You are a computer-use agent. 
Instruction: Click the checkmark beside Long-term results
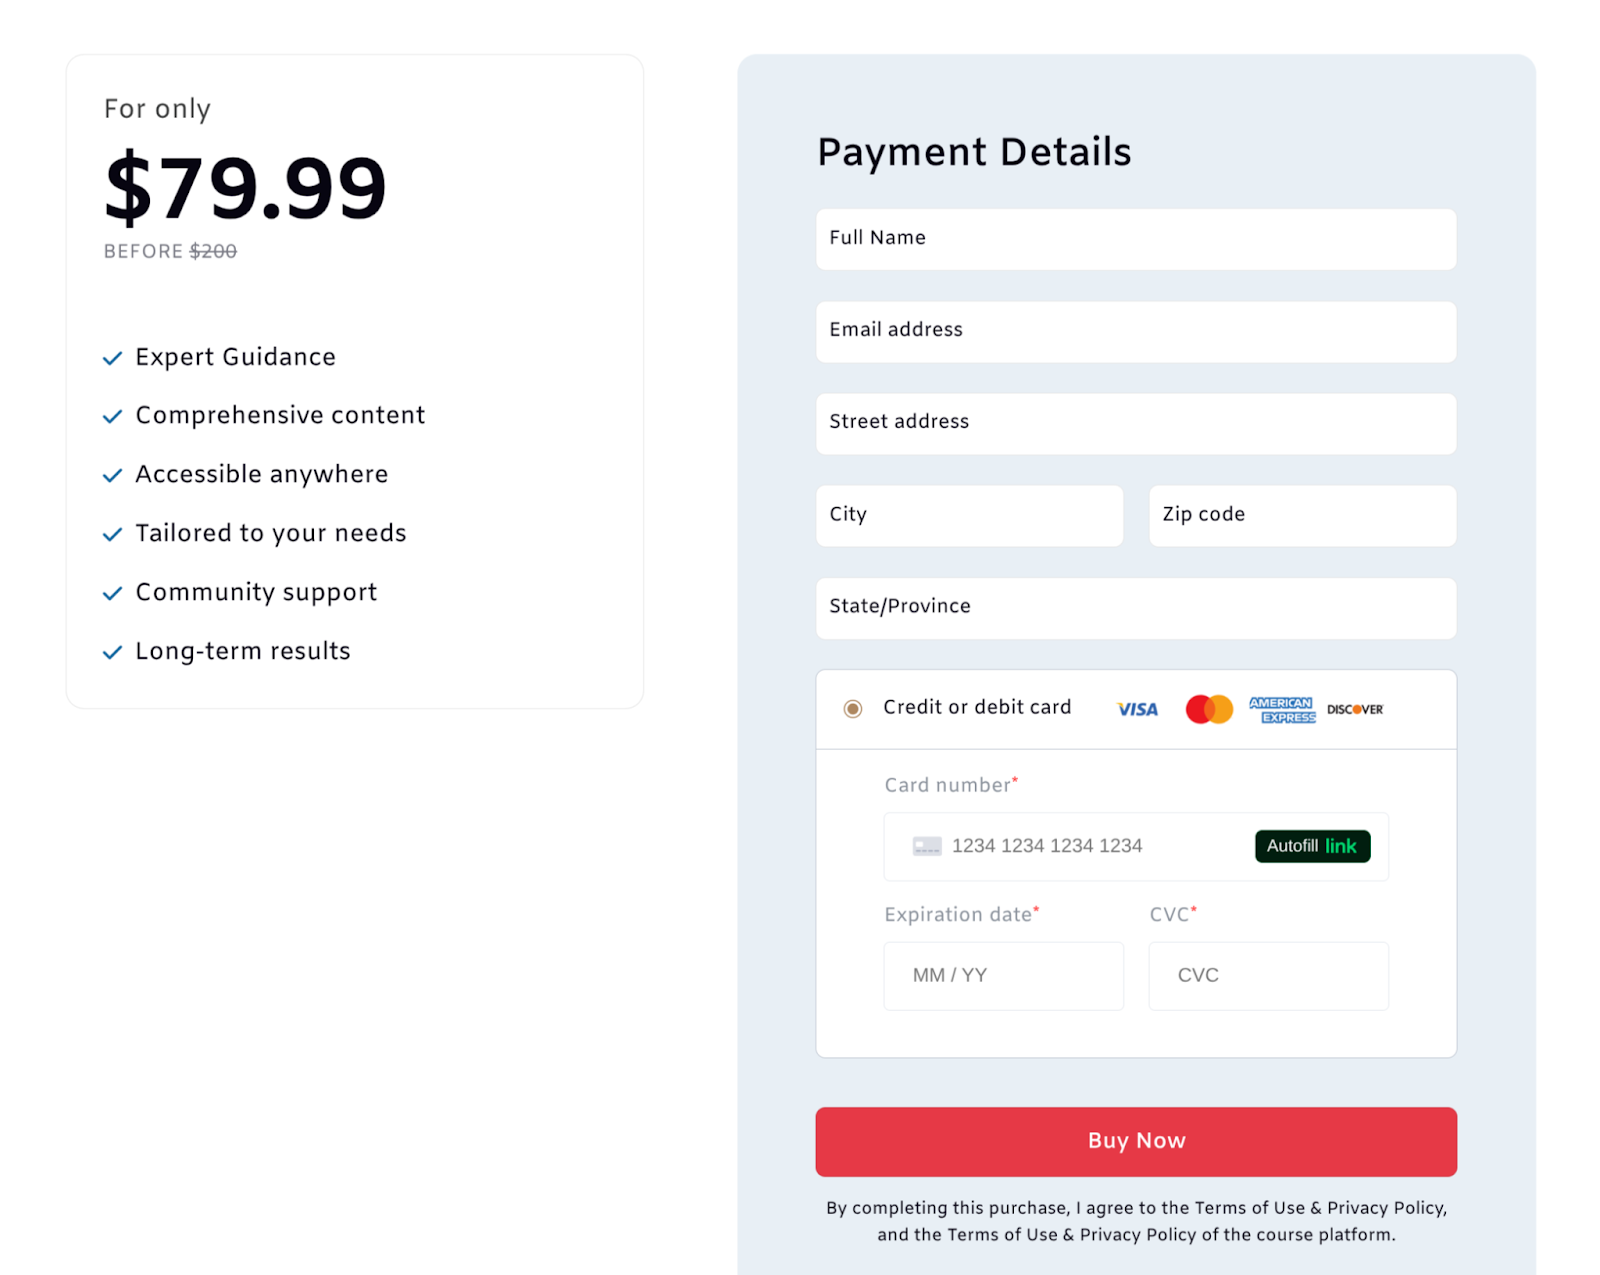tap(113, 652)
